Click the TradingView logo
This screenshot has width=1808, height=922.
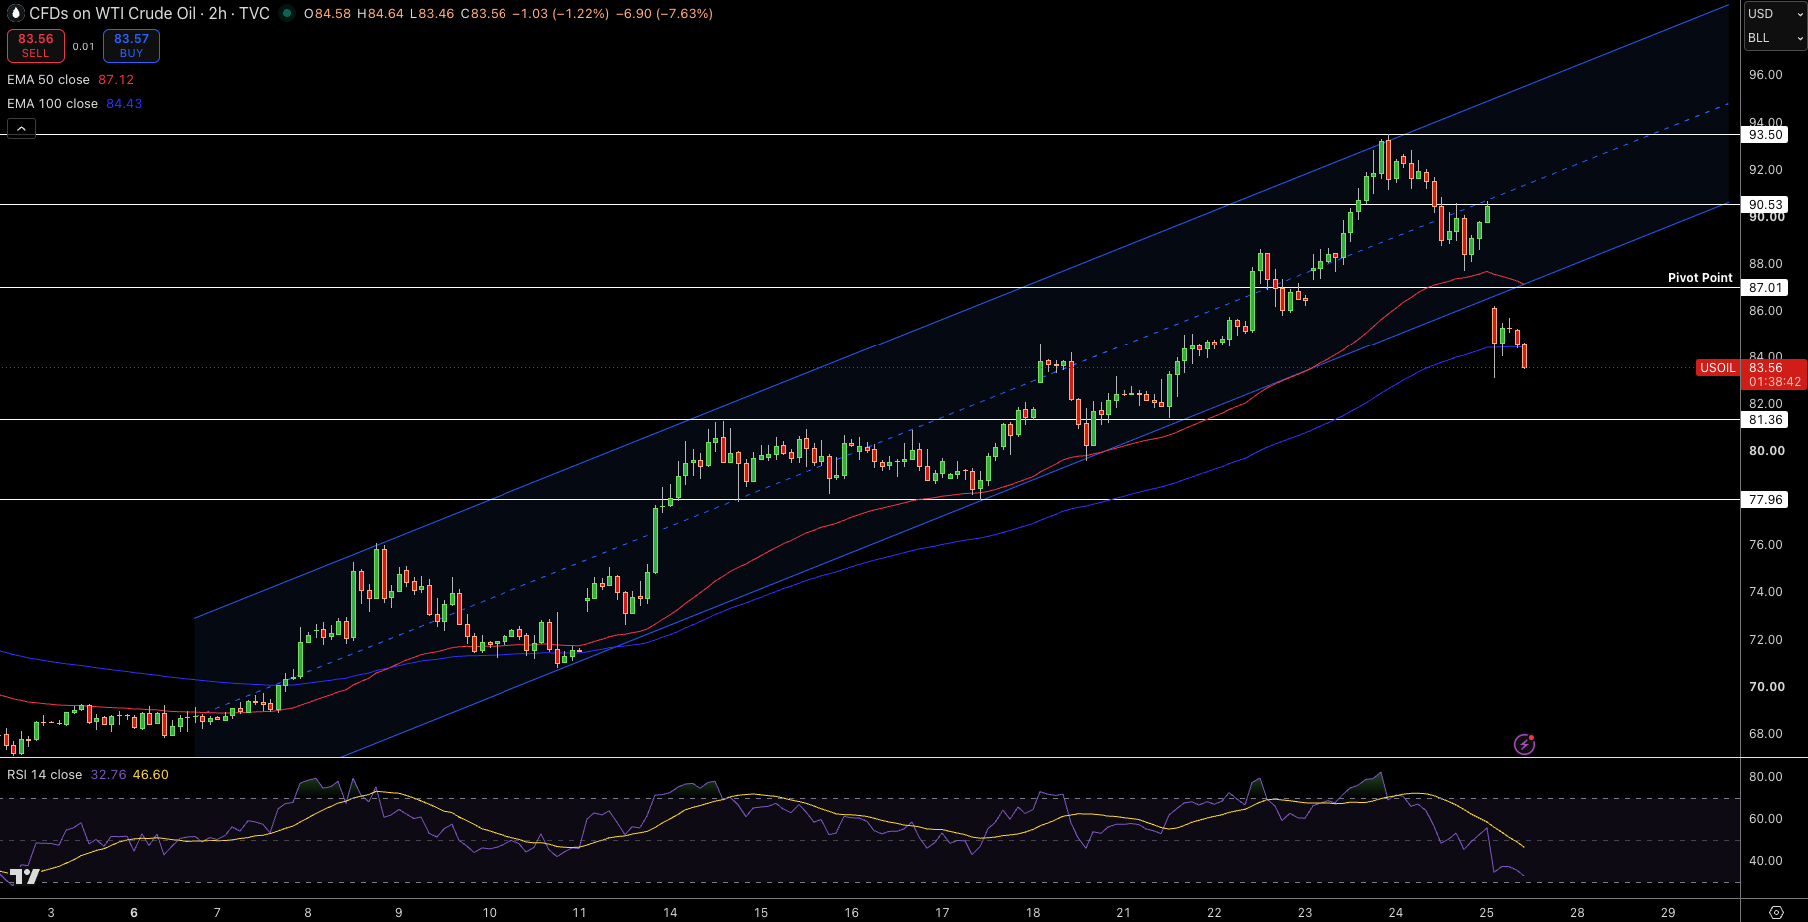pyautogui.click(x=23, y=876)
